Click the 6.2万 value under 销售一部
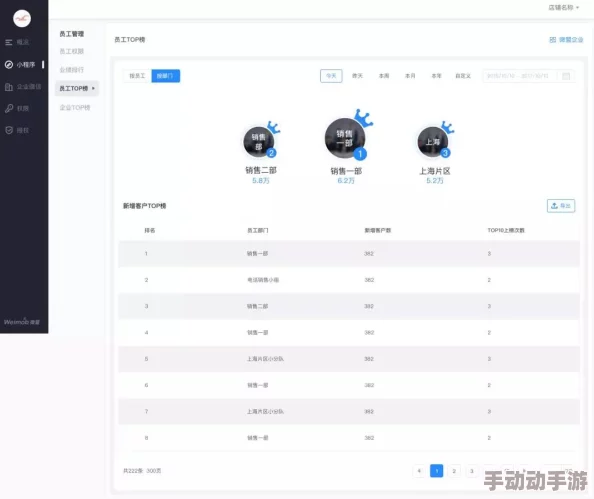594x499 pixels. click(346, 181)
